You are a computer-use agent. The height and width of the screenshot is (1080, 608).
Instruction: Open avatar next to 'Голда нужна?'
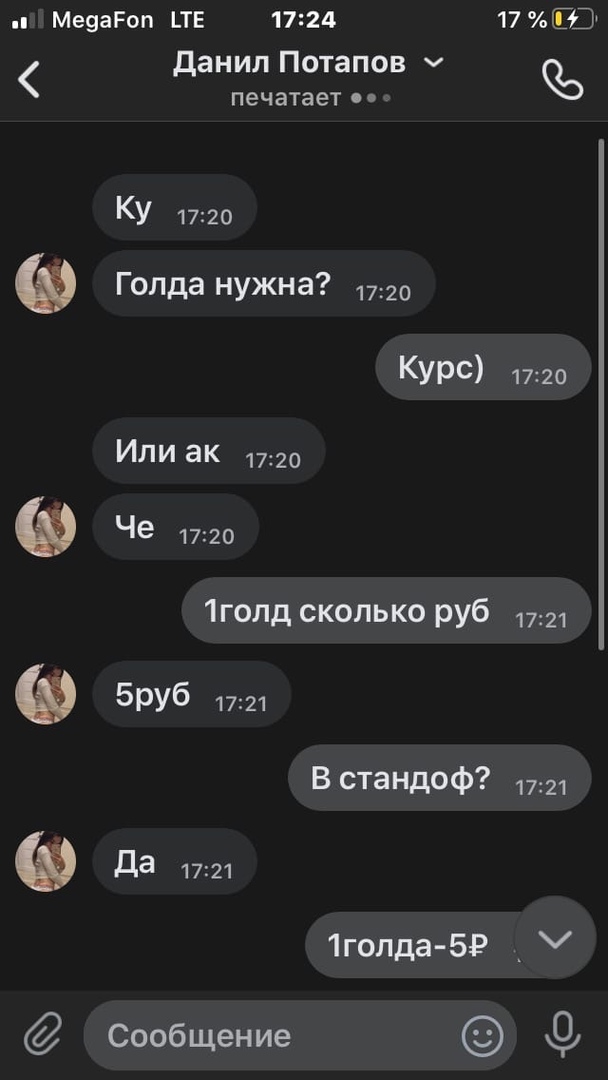pyautogui.click(x=45, y=283)
